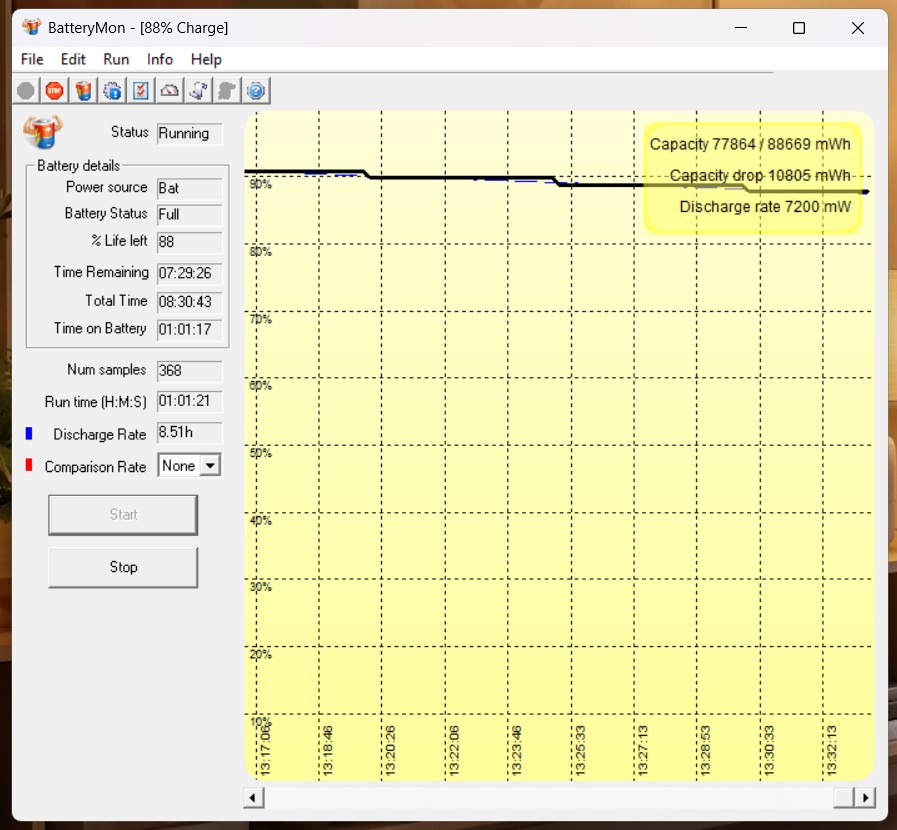Open help from the blue question mark icon
This screenshot has height=830, width=897.
point(256,90)
